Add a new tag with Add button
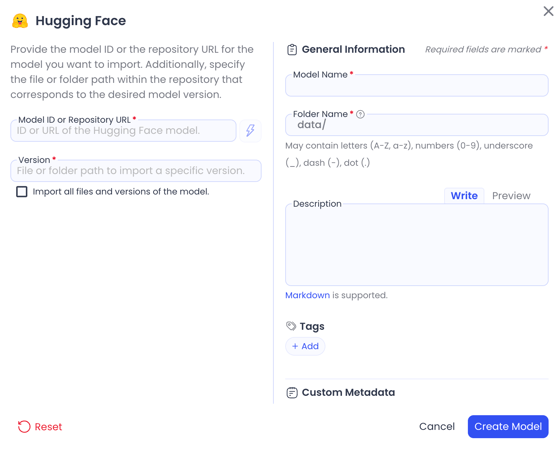 (x=305, y=346)
